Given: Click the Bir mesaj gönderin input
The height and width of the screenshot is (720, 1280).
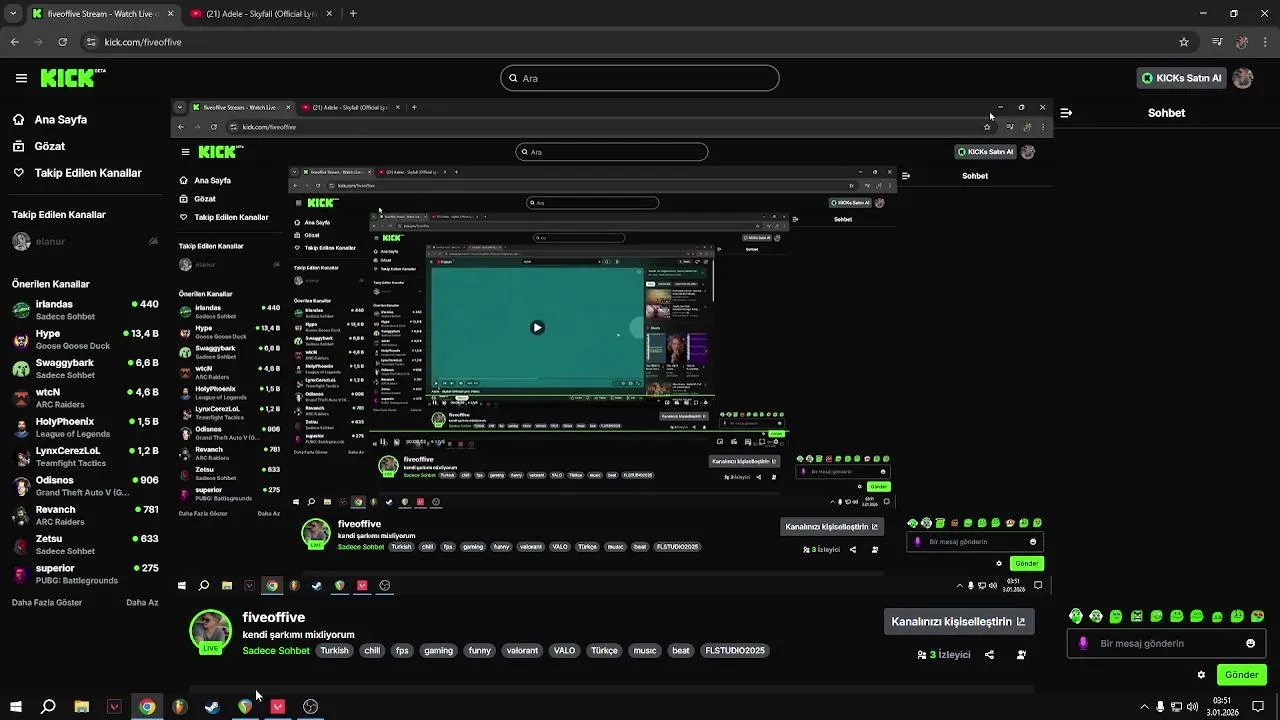Looking at the screenshot, I should tap(1166, 644).
